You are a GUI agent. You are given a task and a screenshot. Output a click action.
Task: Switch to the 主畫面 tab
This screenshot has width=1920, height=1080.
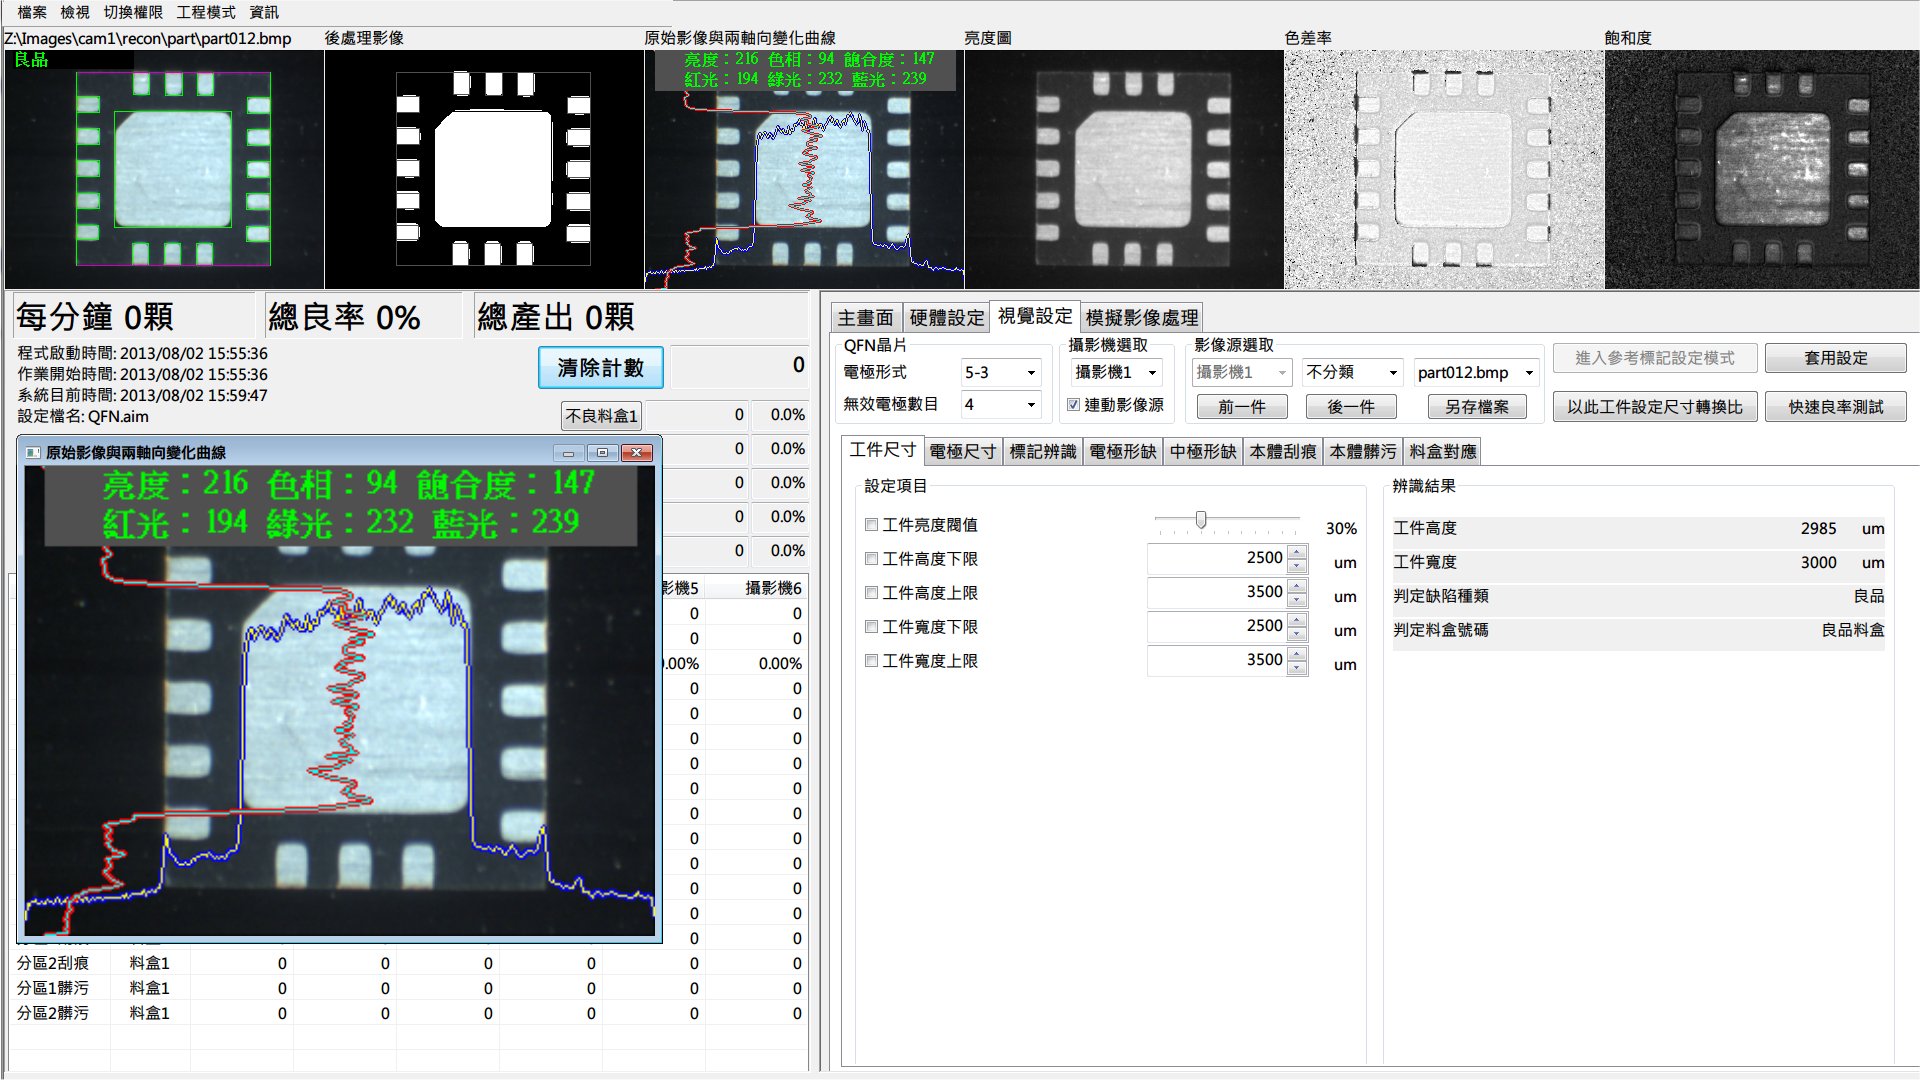(x=866, y=318)
